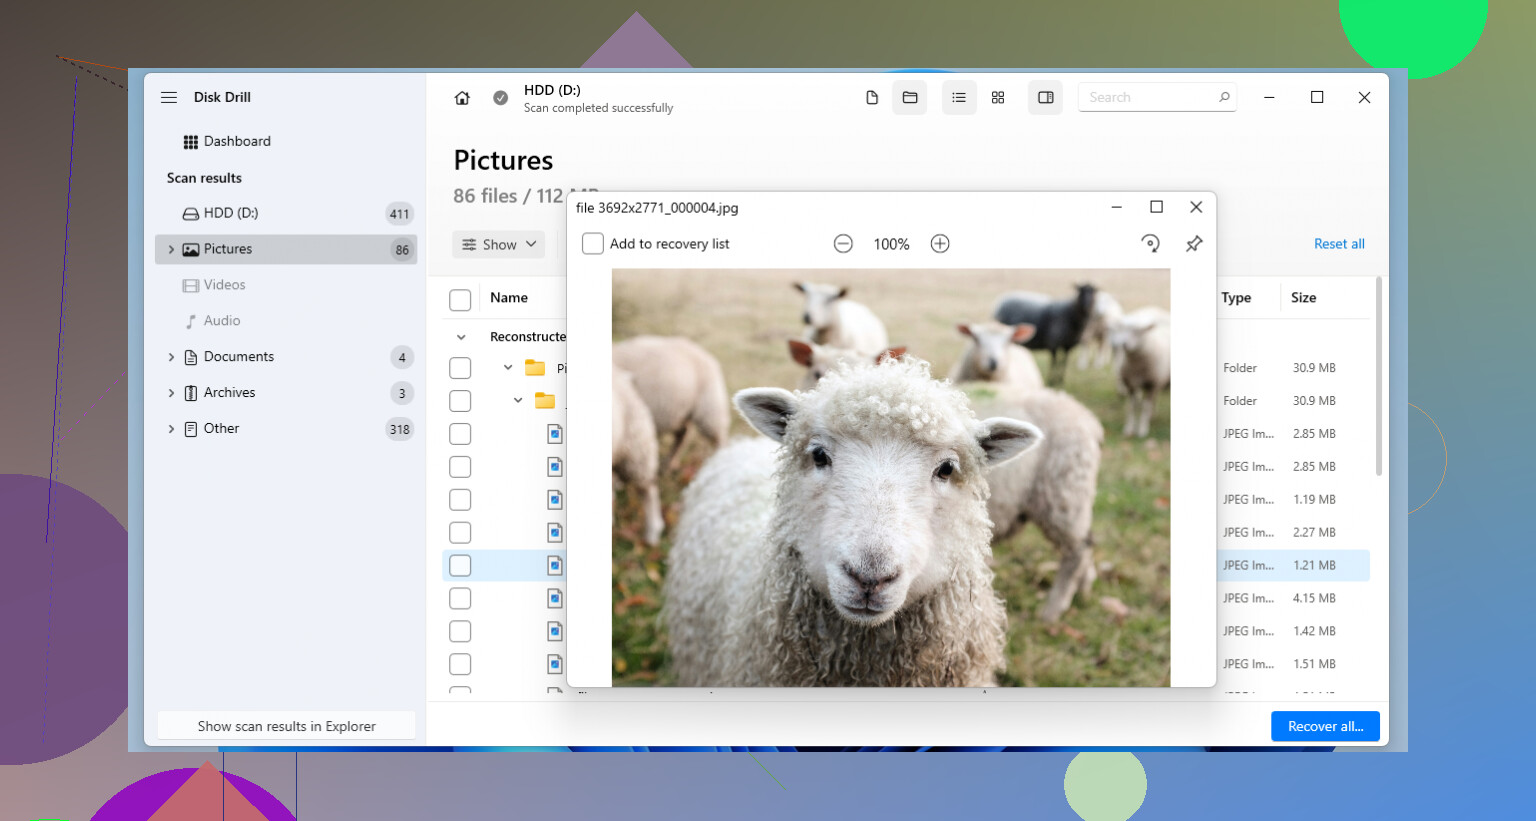Click the file list vertical scrollbar
Viewport: 1536px width, 821px height.
pos(1378,376)
